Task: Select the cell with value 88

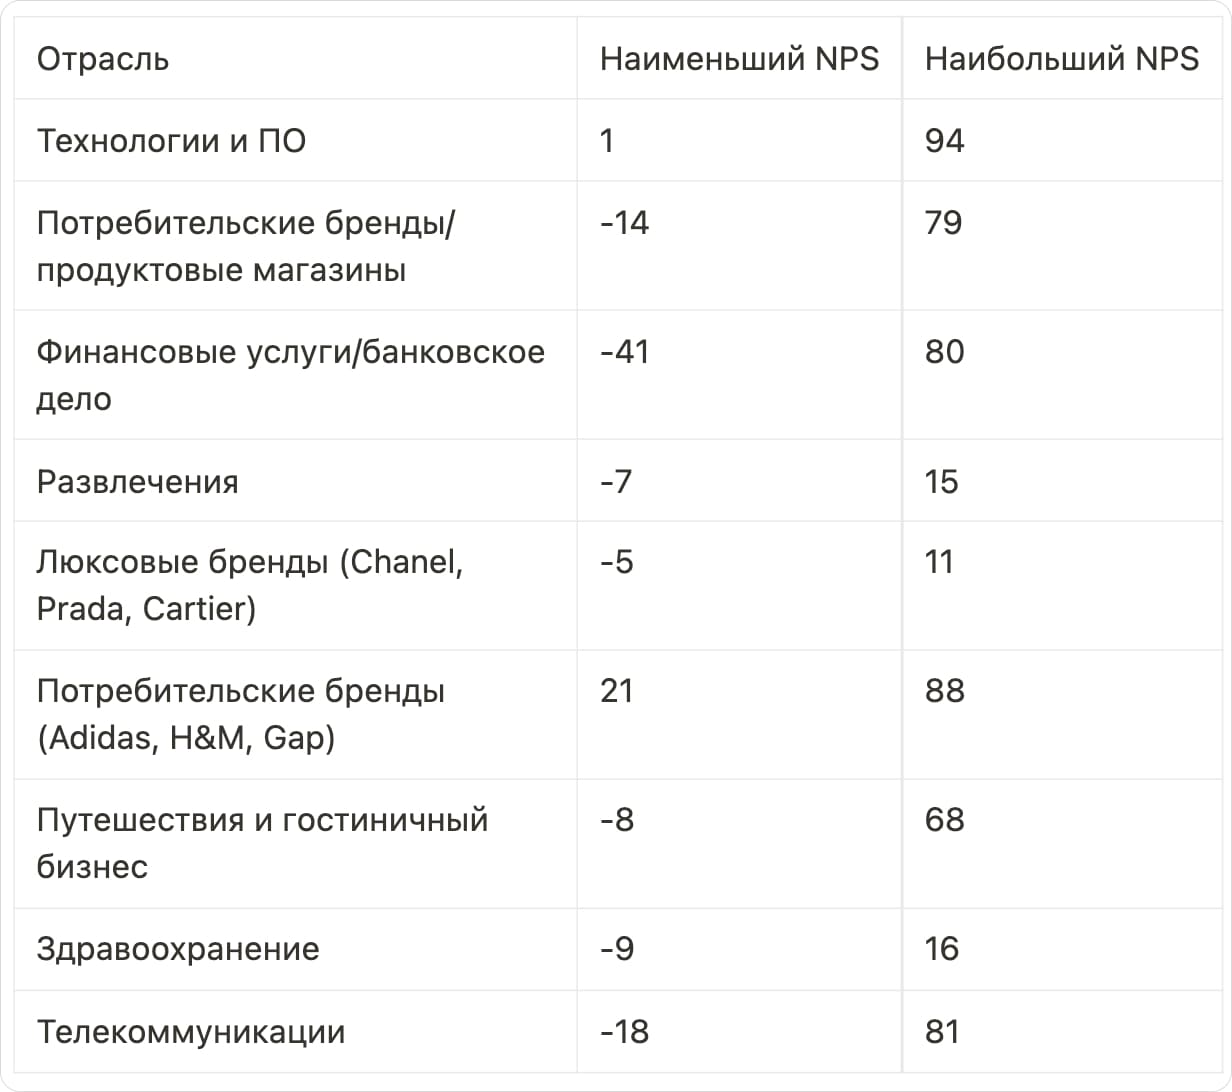Action: pyautogui.click(x=944, y=691)
